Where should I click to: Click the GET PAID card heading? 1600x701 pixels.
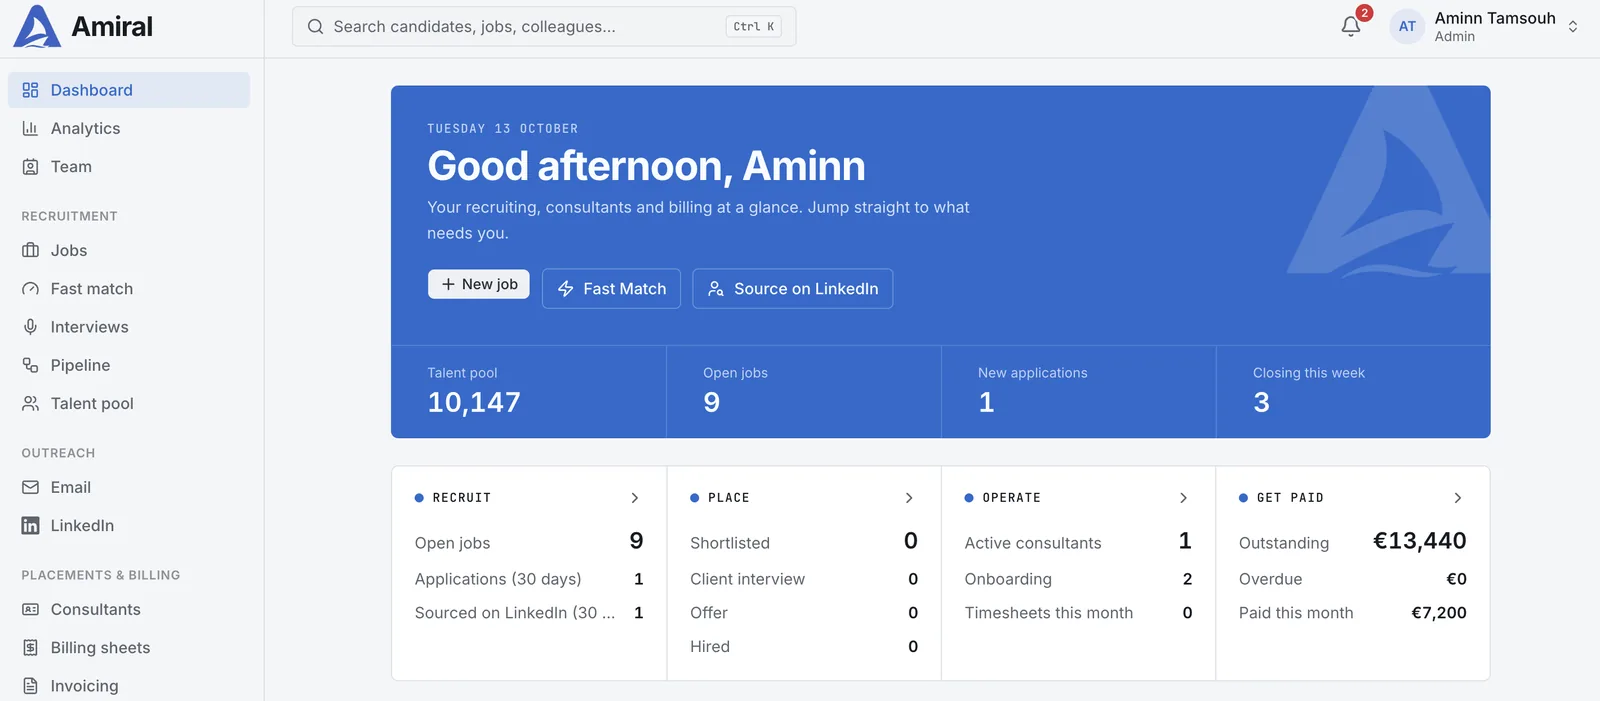pos(1291,498)
